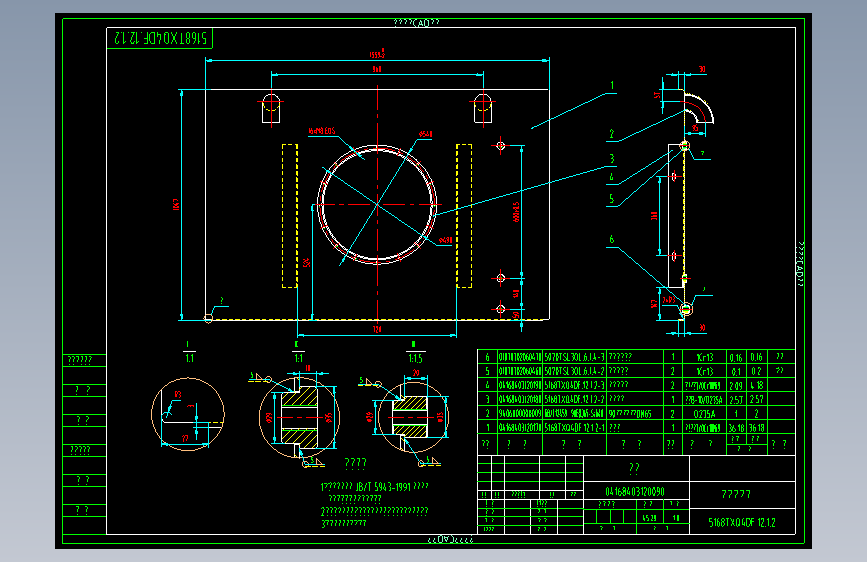Select the drawing number 04168403120090

click(635, 491)
